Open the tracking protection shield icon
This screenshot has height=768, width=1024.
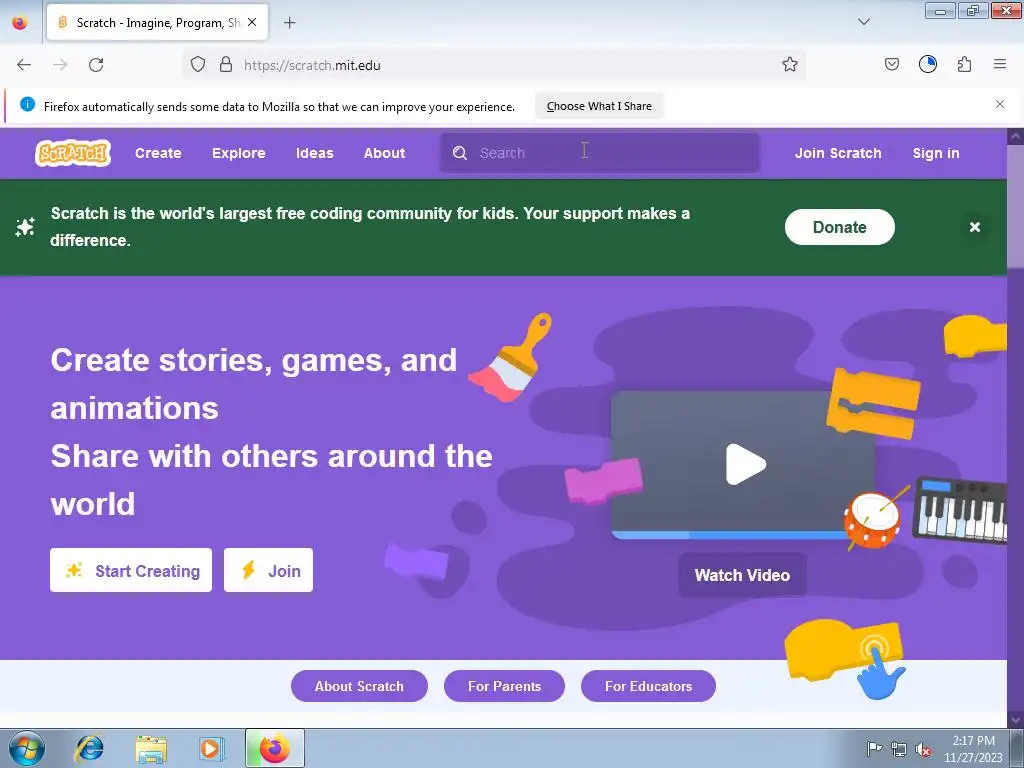click(x=198, y=65)
